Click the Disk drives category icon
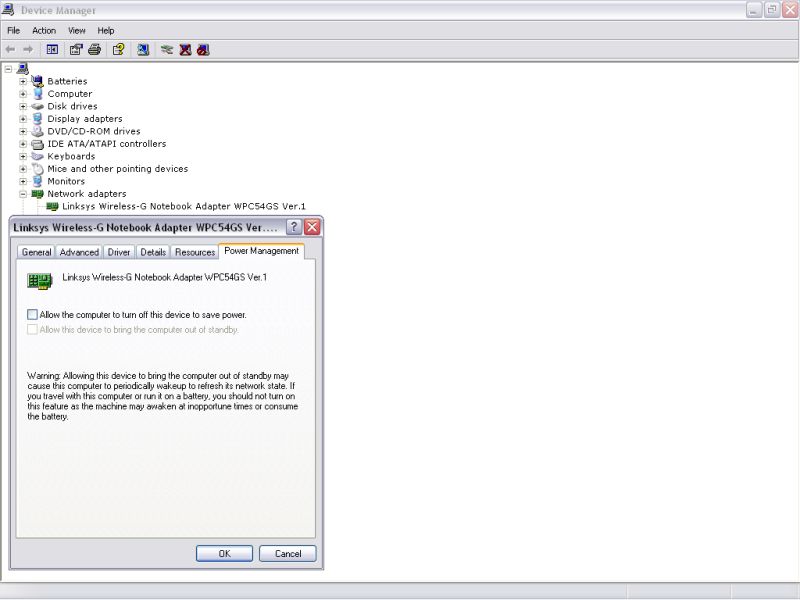800x600 pixels. (37, 106)
